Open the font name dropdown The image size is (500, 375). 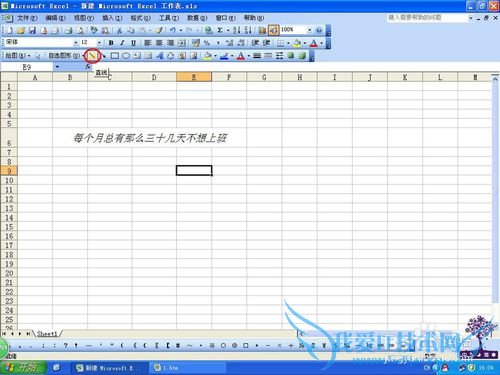[x=76, y=43]
